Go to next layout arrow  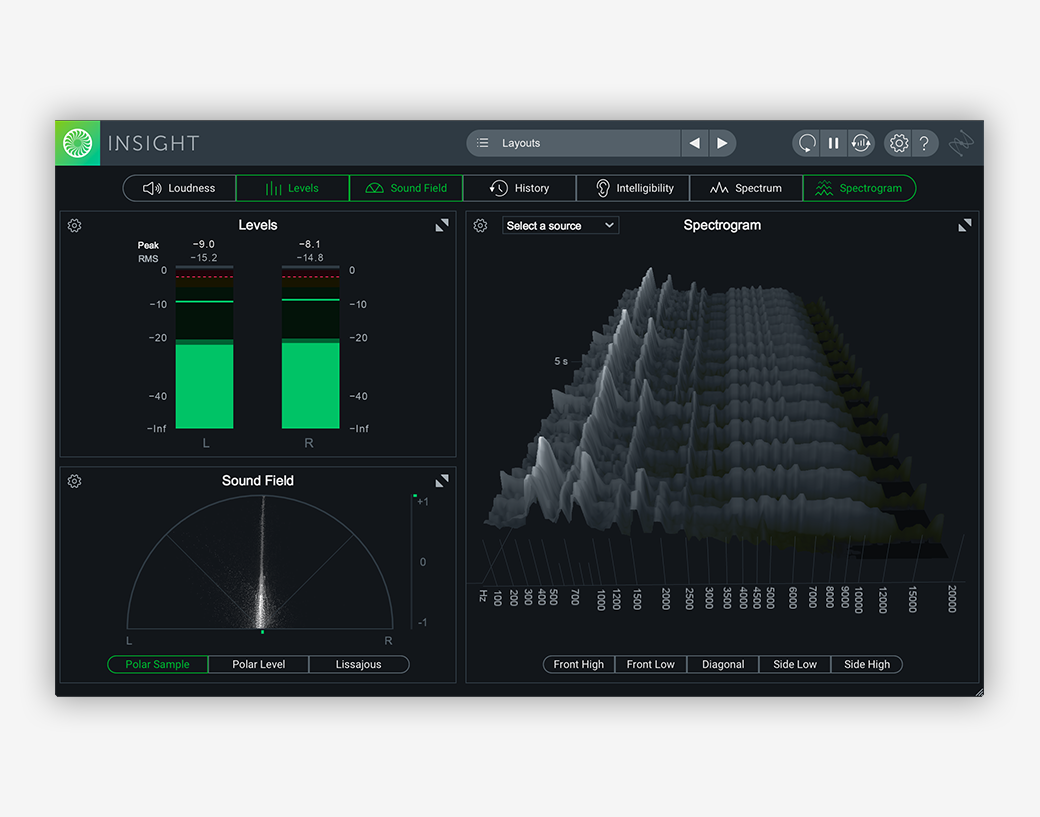point(722,143)
